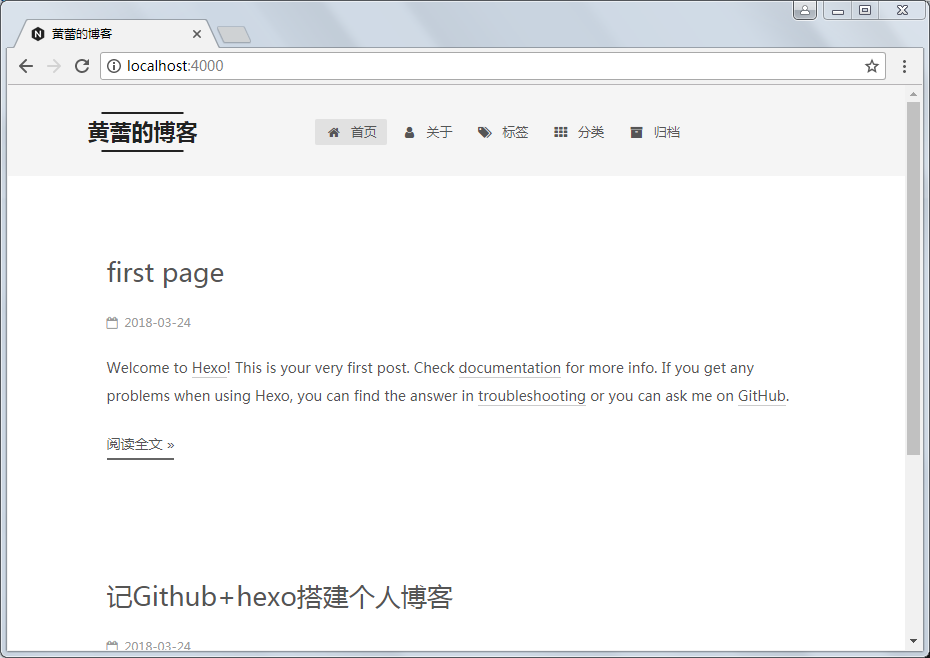The width and height of the screenshot is (930, 658).
Task: Click the scrollbar down arrow
Action: [913, 640]
